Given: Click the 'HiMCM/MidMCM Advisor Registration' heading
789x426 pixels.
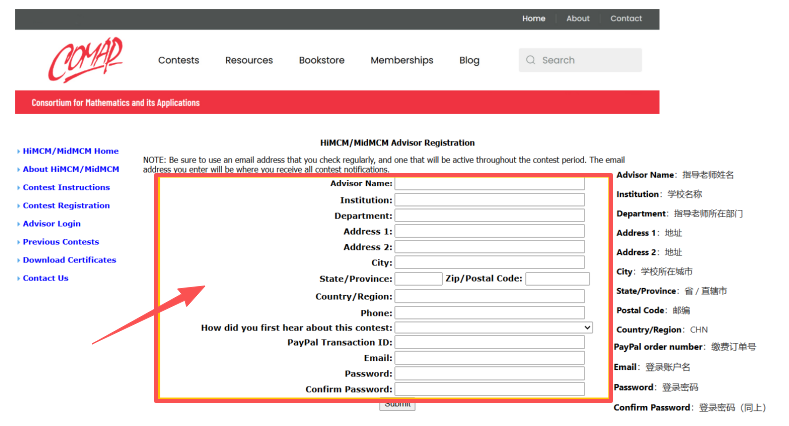Looking at the screenshot, I should tap(397, 143).
